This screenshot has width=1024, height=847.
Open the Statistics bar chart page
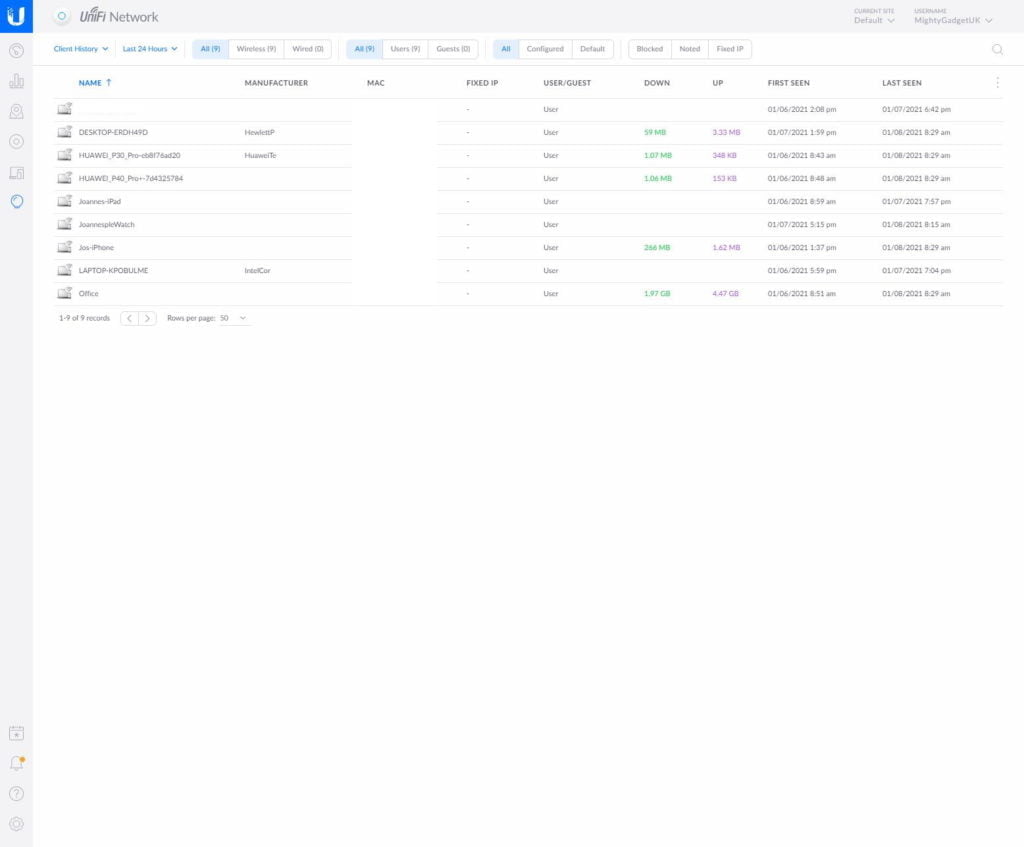(x=16, y=81)
